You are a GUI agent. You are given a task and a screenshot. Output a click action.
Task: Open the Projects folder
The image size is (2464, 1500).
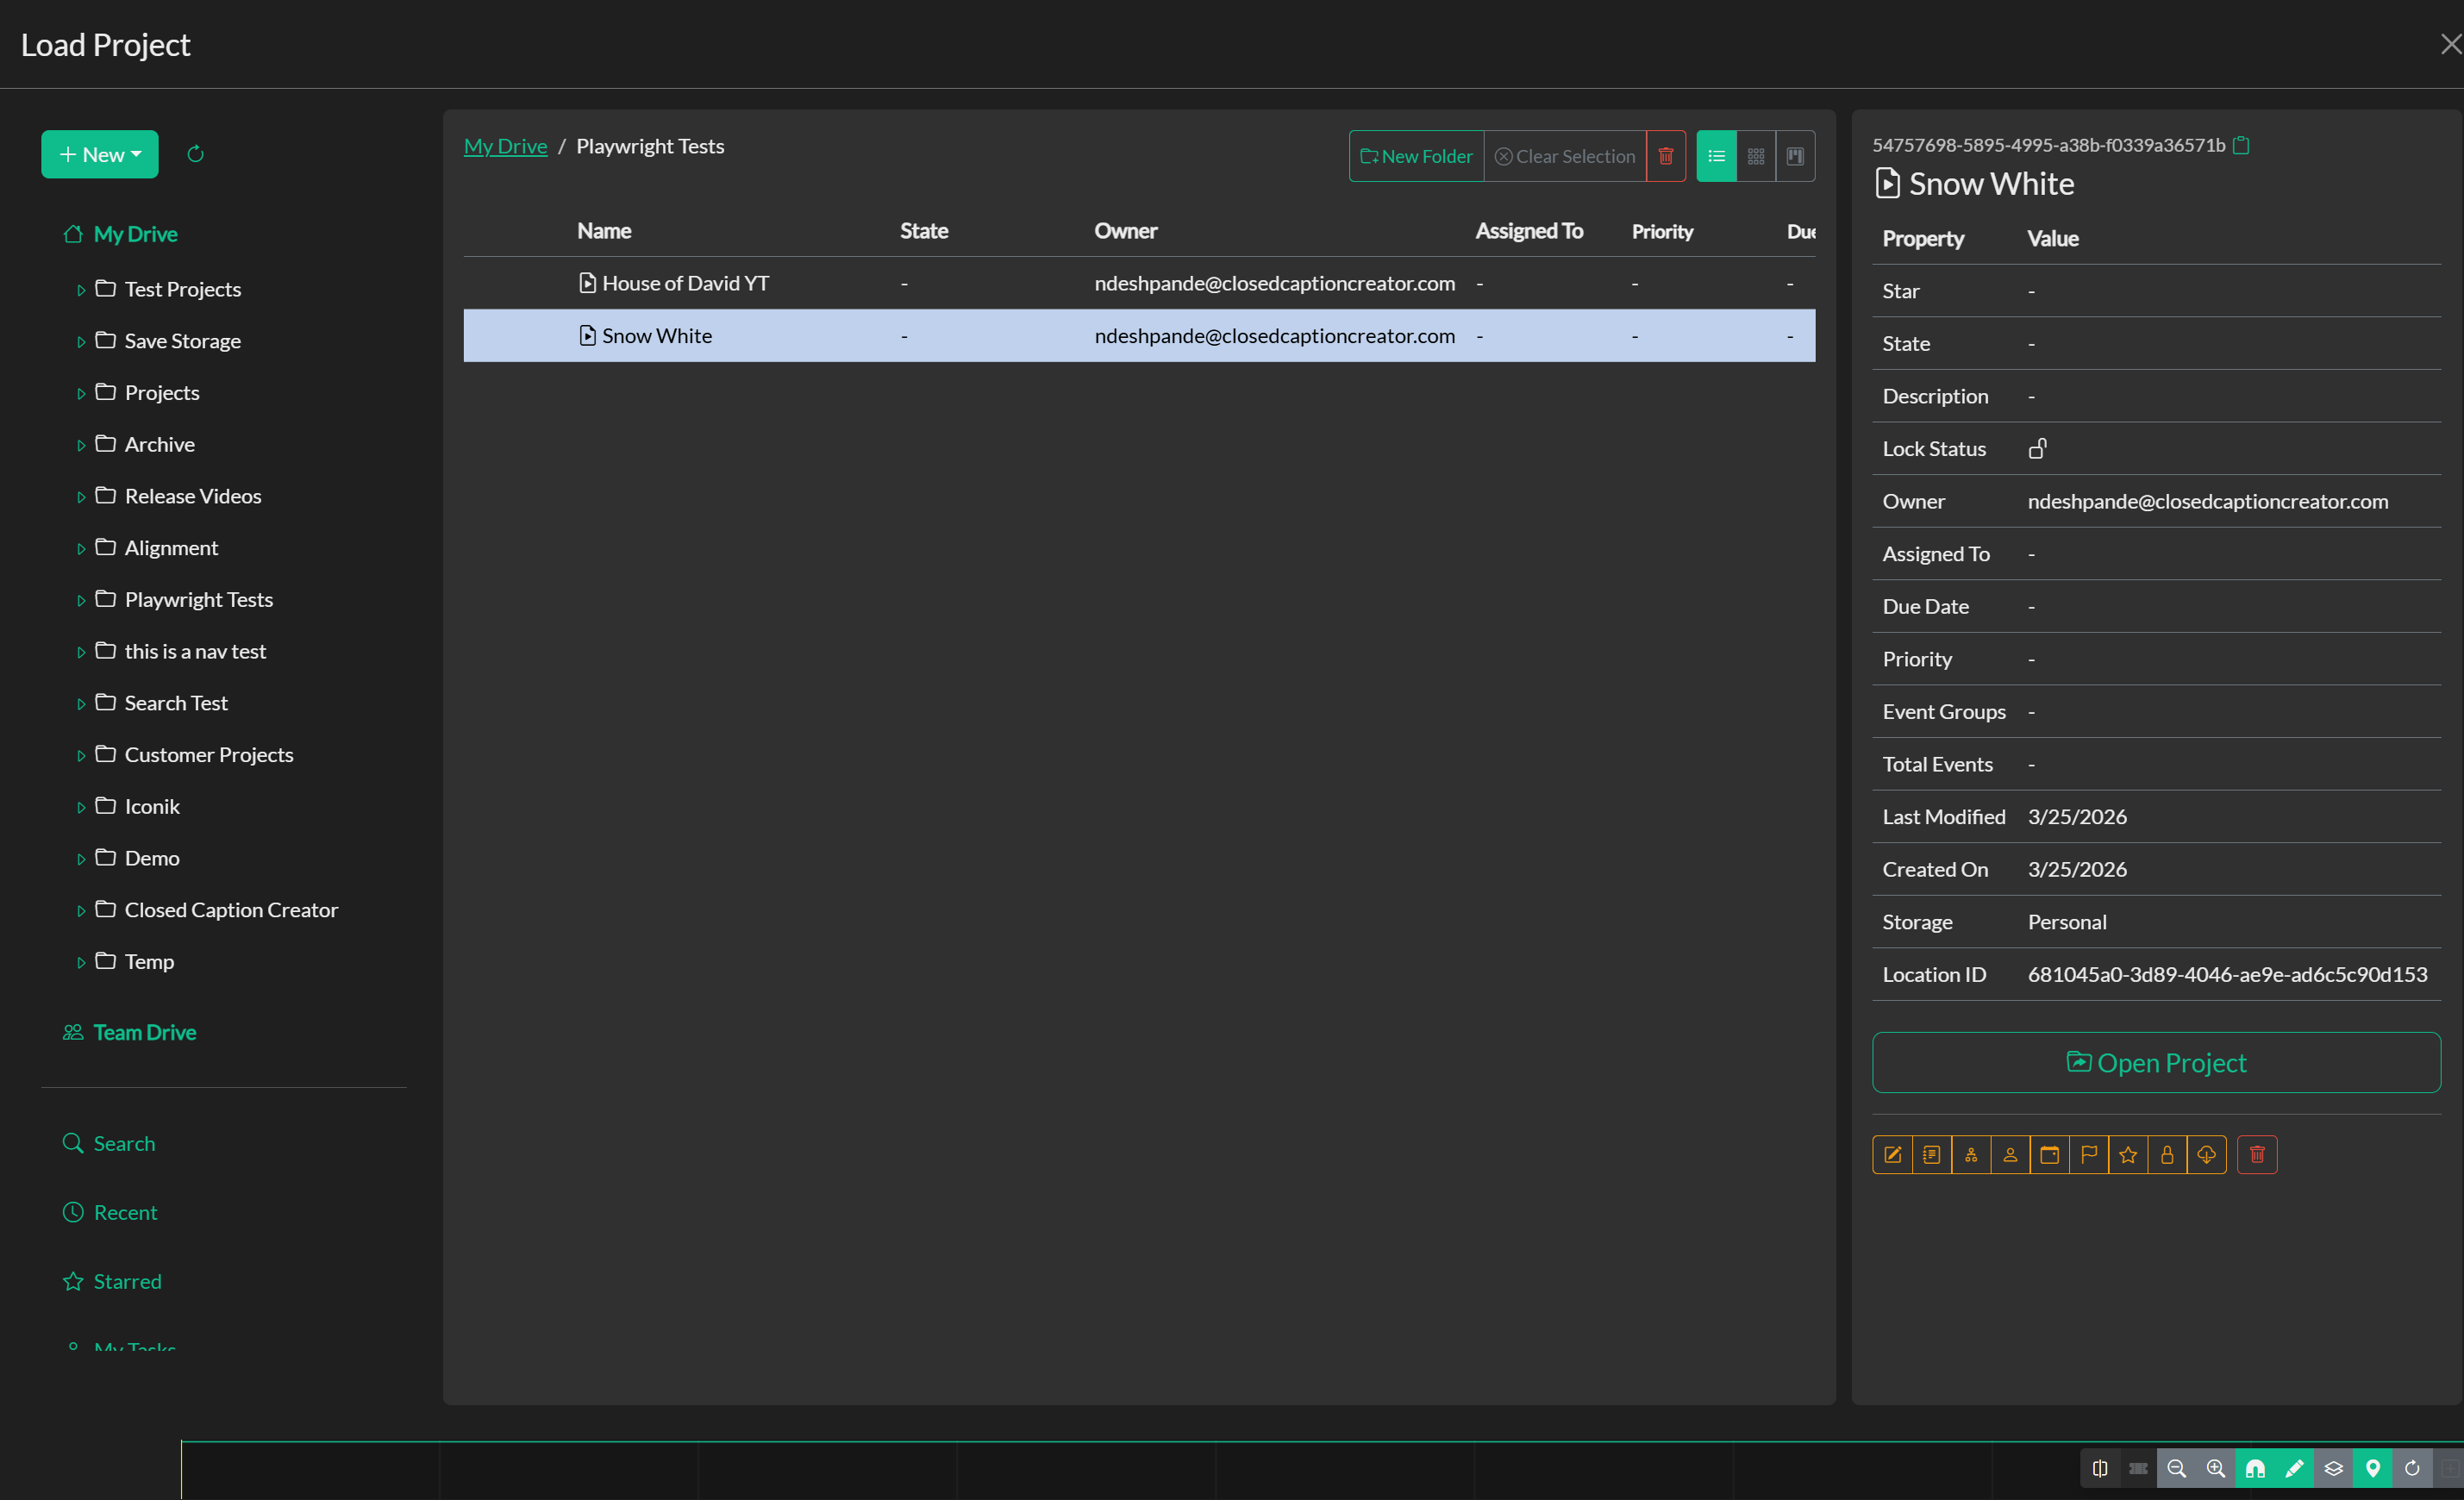tap(148, 393)
